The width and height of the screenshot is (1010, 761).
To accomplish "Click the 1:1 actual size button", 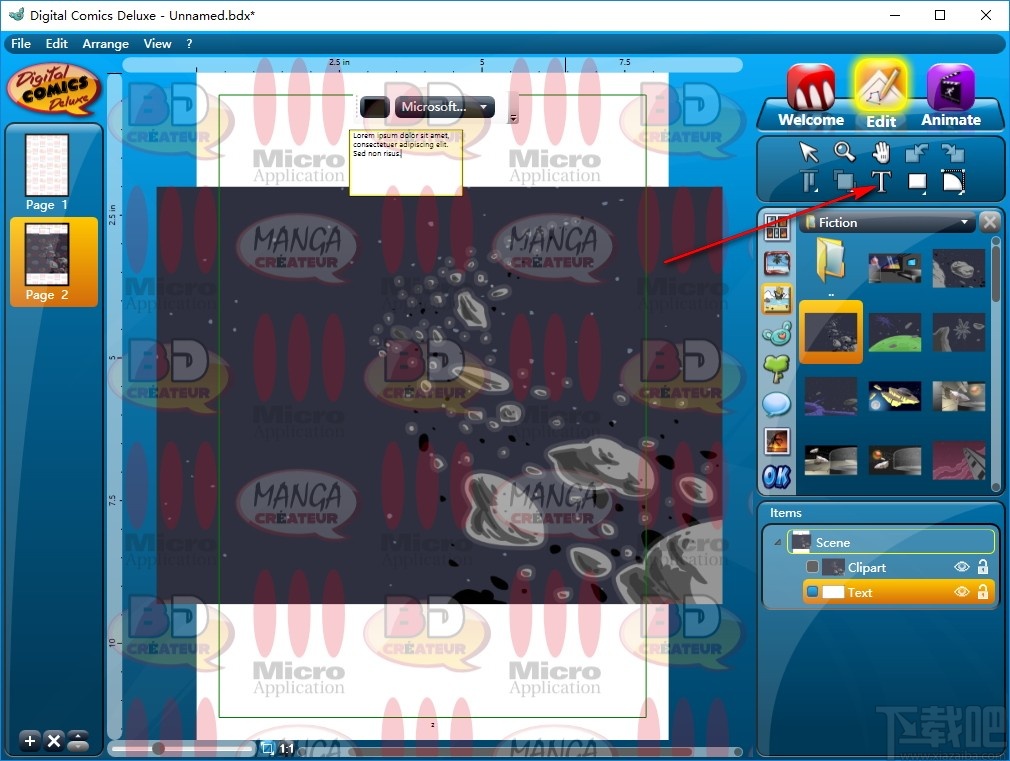I will [x=287, y=749].
